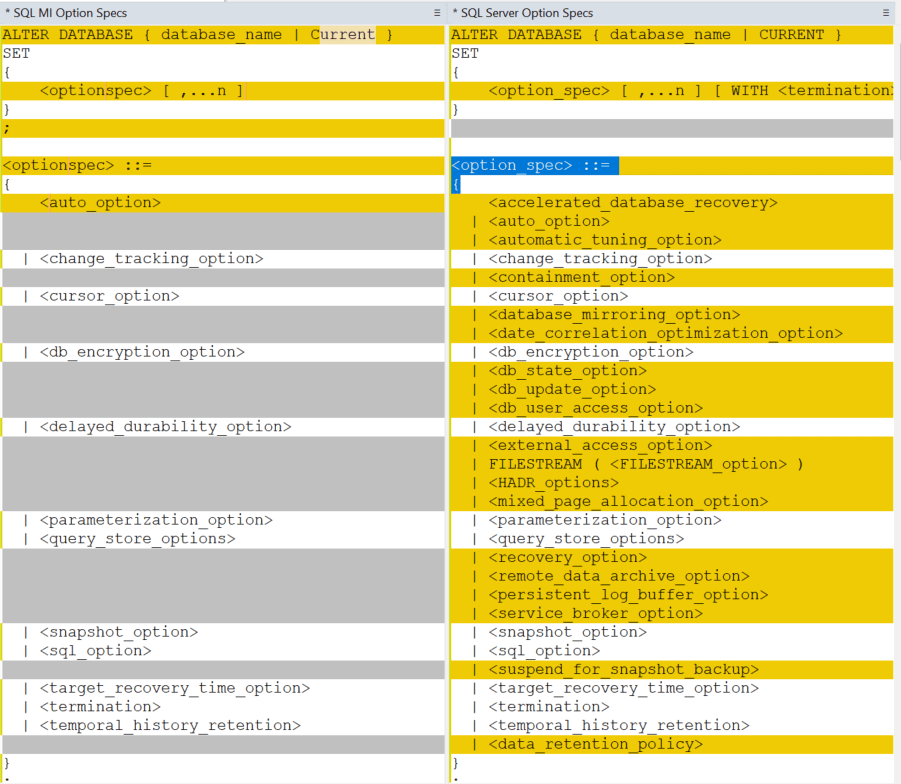Click <query_store_options> in left pane

pyautogui.click(x=138, y=539)
